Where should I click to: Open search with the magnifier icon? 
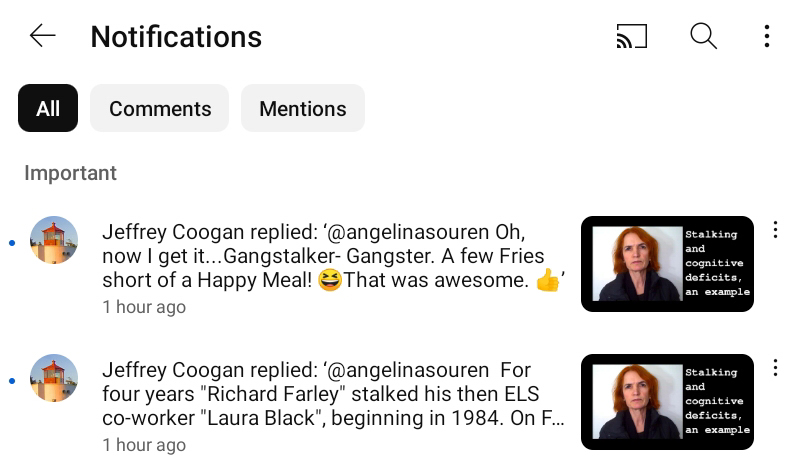pyautogui.click(x=704, y=36)
